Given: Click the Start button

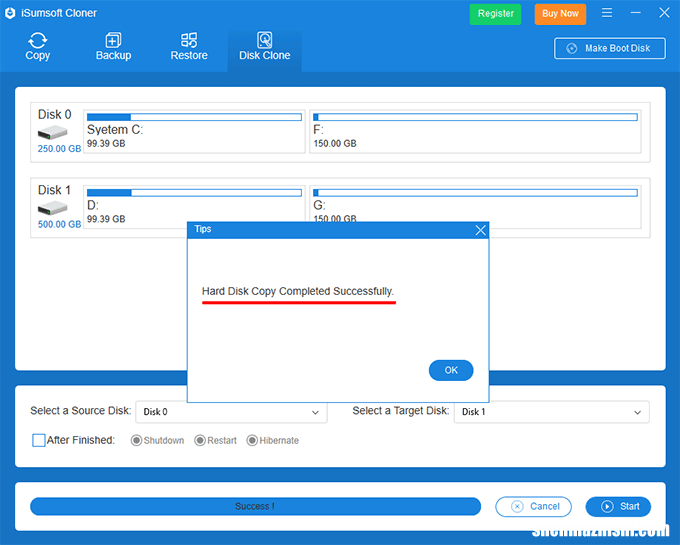Looking at the screenshot, I should 618,506.
